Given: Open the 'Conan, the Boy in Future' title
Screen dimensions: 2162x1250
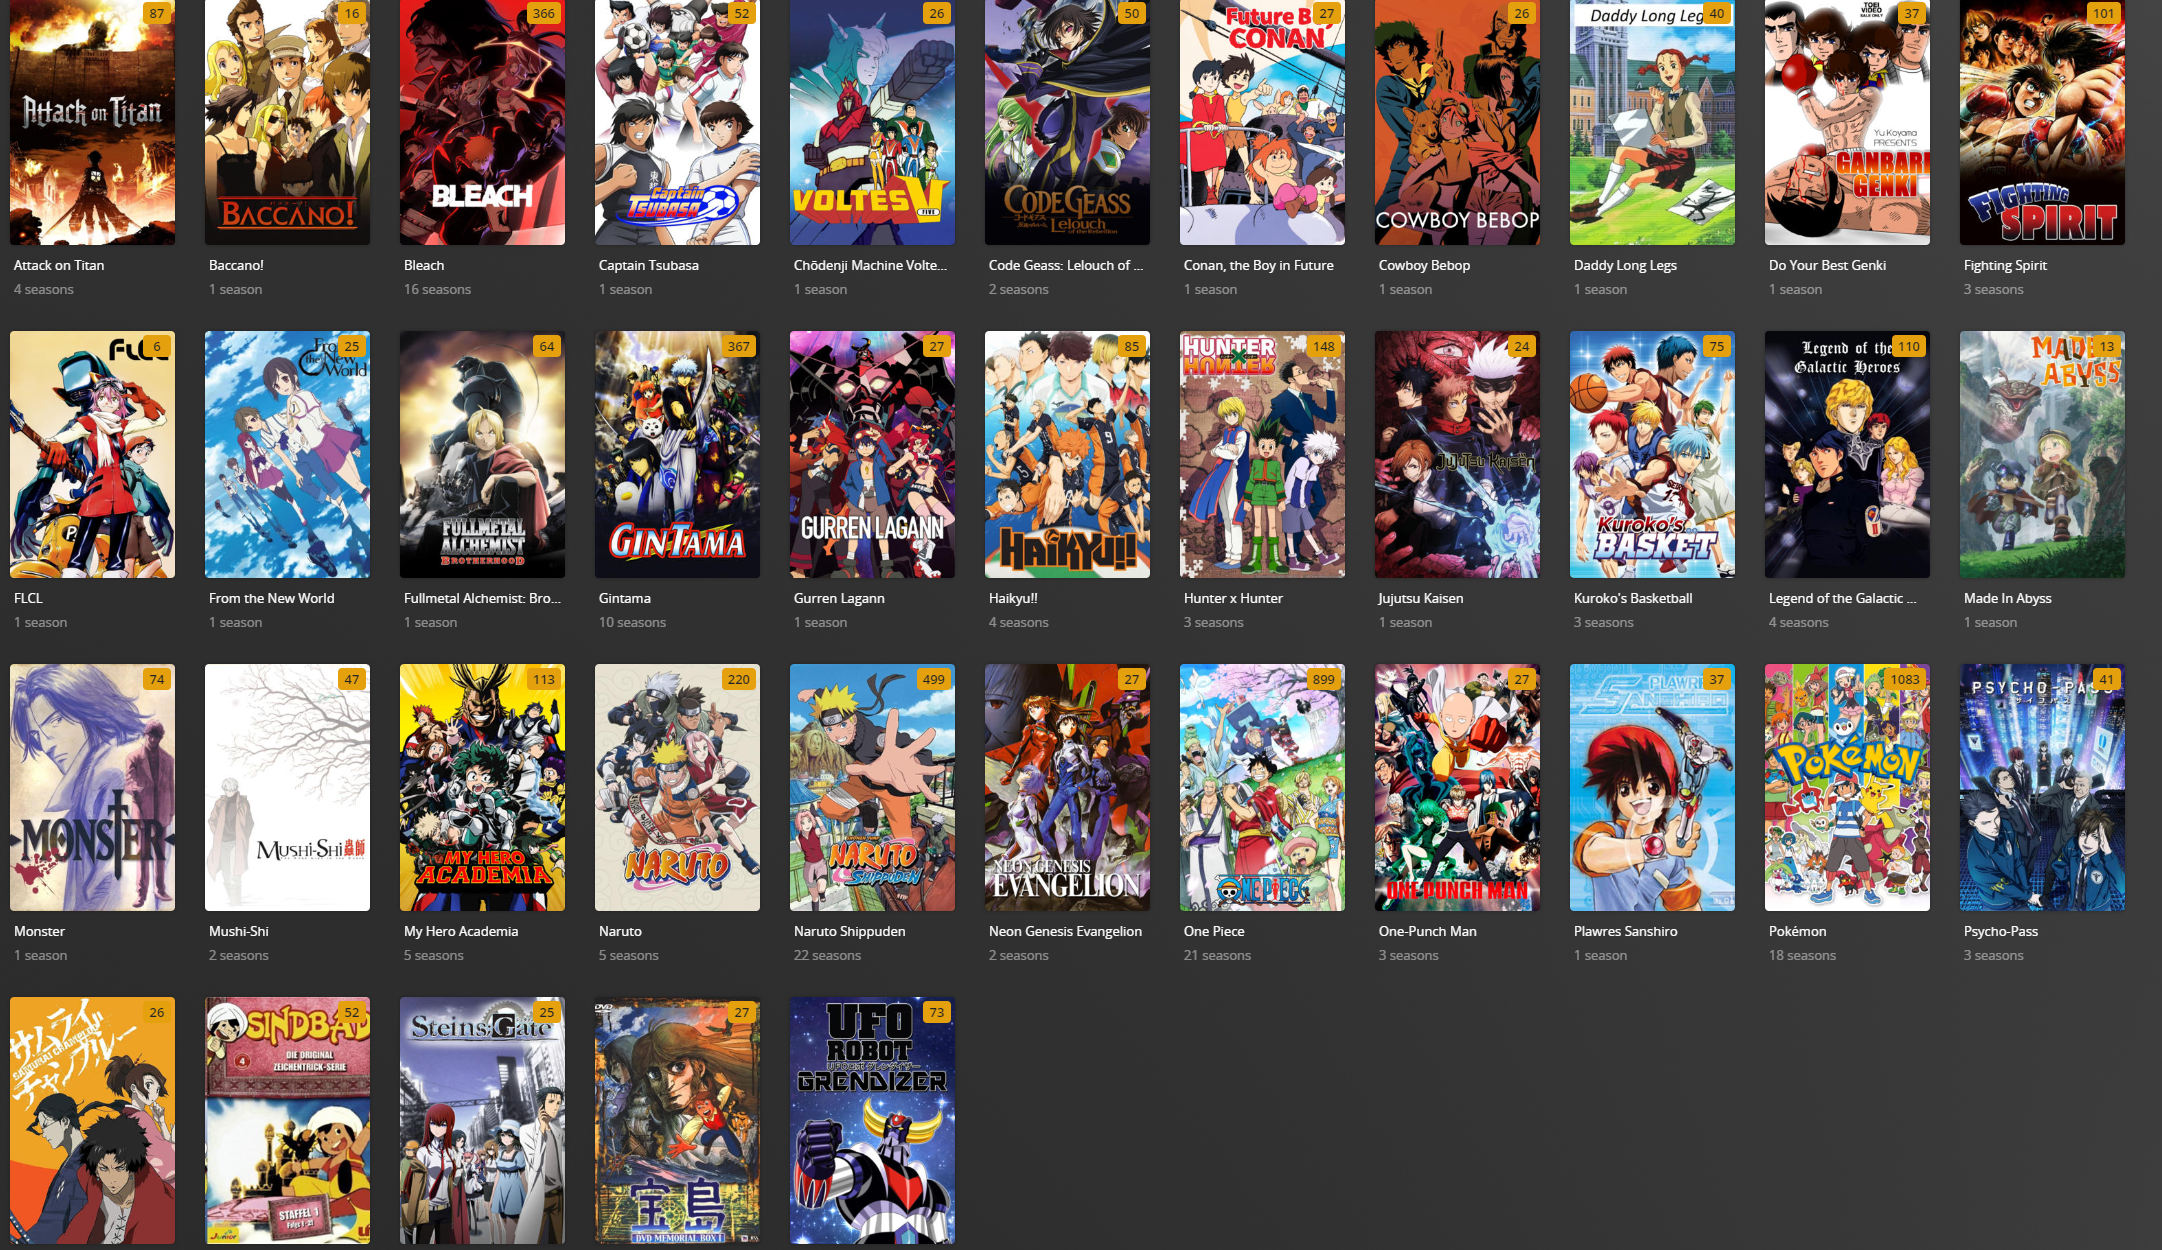Looking at the screenshot, I should pos(1258,265).
